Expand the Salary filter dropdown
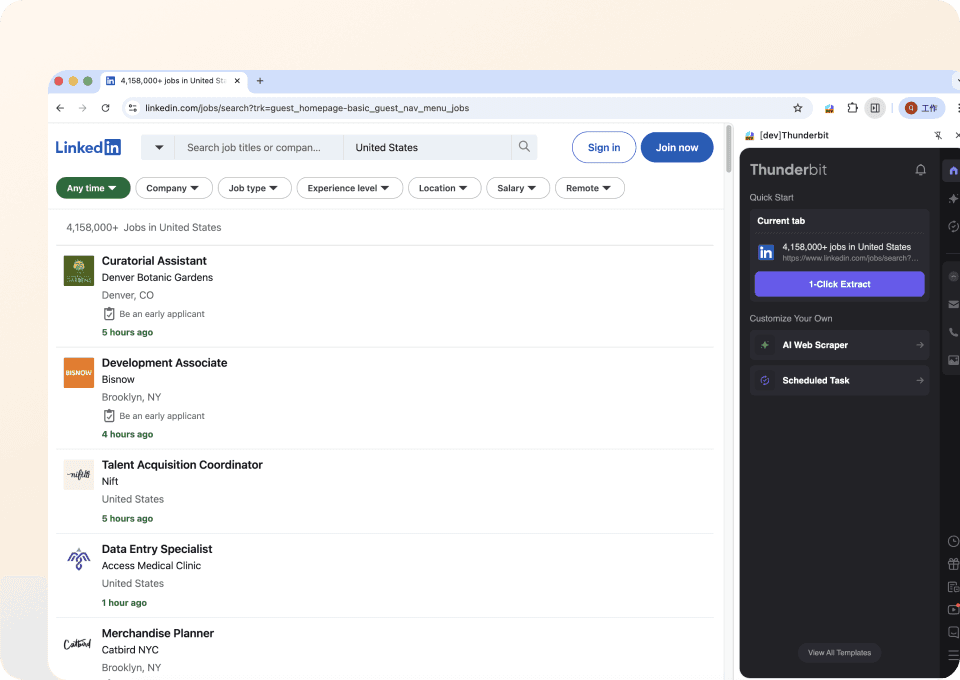The image size is (960, 680). (x=517, y=188)
